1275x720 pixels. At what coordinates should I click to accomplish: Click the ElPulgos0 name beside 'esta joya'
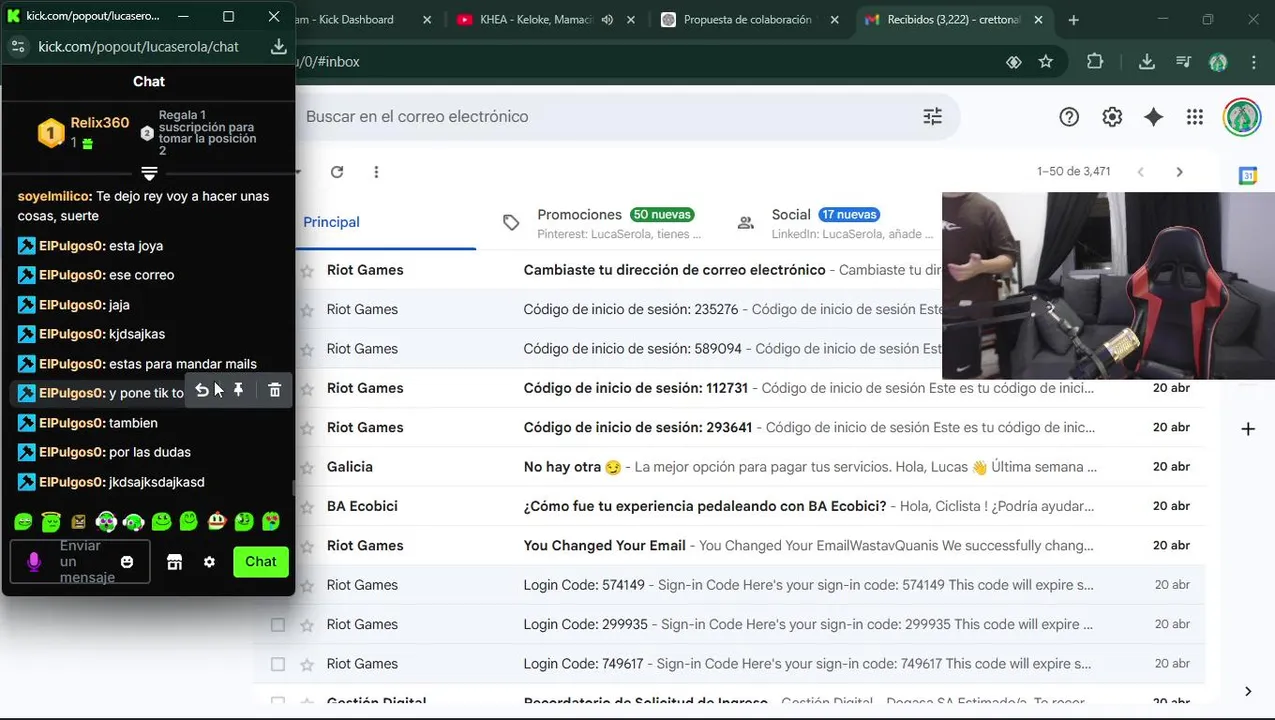72,246
